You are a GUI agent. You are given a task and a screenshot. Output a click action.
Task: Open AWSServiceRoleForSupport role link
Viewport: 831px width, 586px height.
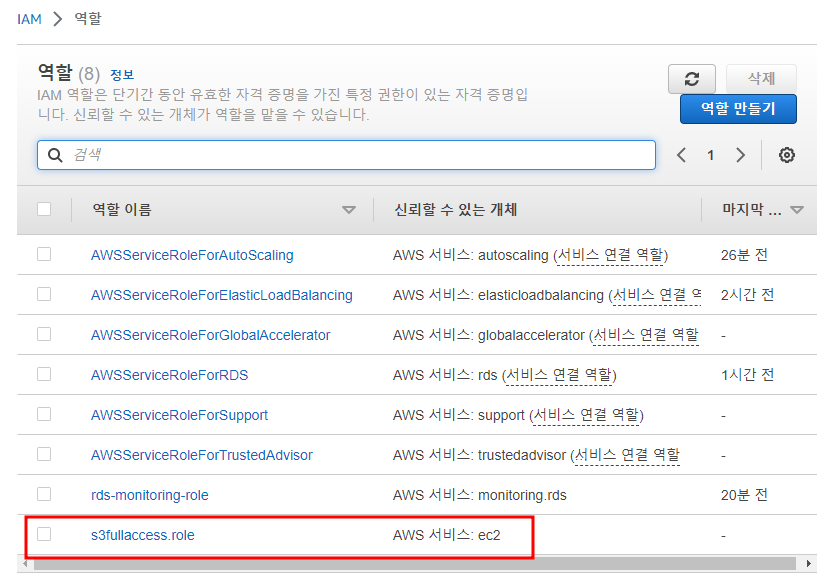pyautogui.click(x=179, y=415)
